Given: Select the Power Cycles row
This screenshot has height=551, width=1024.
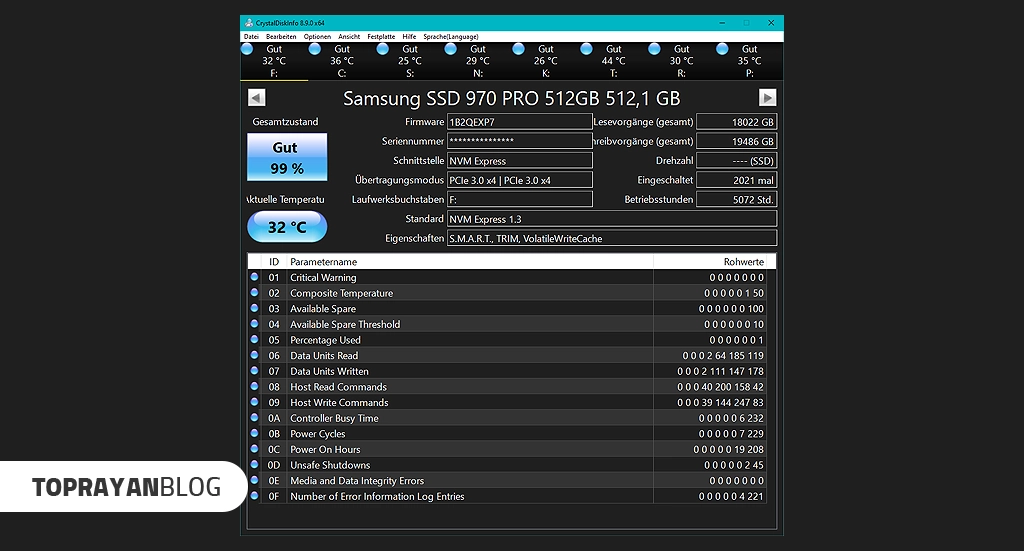Looking at the screenshot, I should click(x=506, y=434).
